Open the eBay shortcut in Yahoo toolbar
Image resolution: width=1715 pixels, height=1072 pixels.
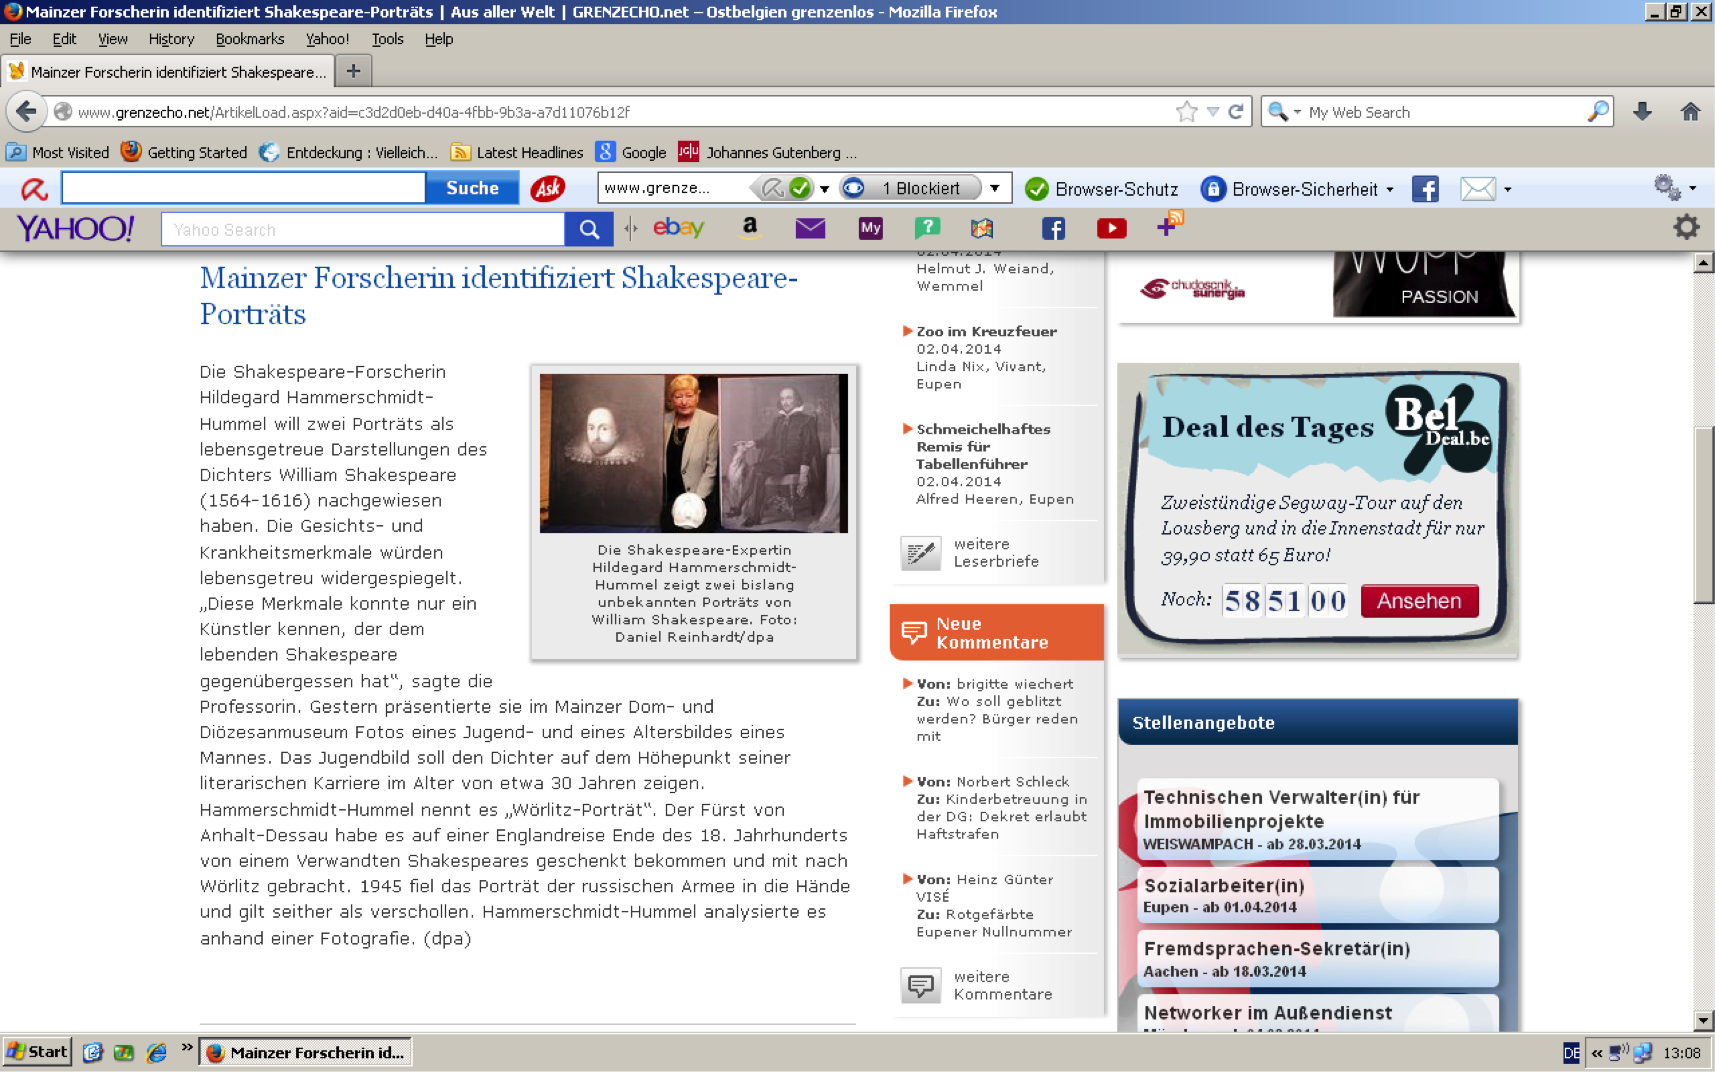[678, 228]
